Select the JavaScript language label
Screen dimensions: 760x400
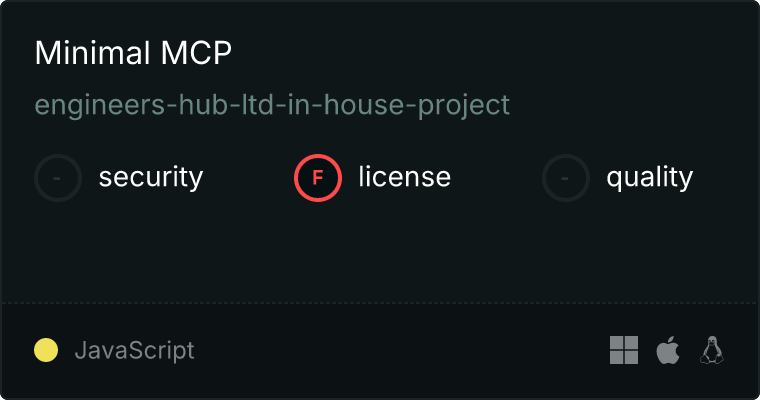[x=134, y=350]
